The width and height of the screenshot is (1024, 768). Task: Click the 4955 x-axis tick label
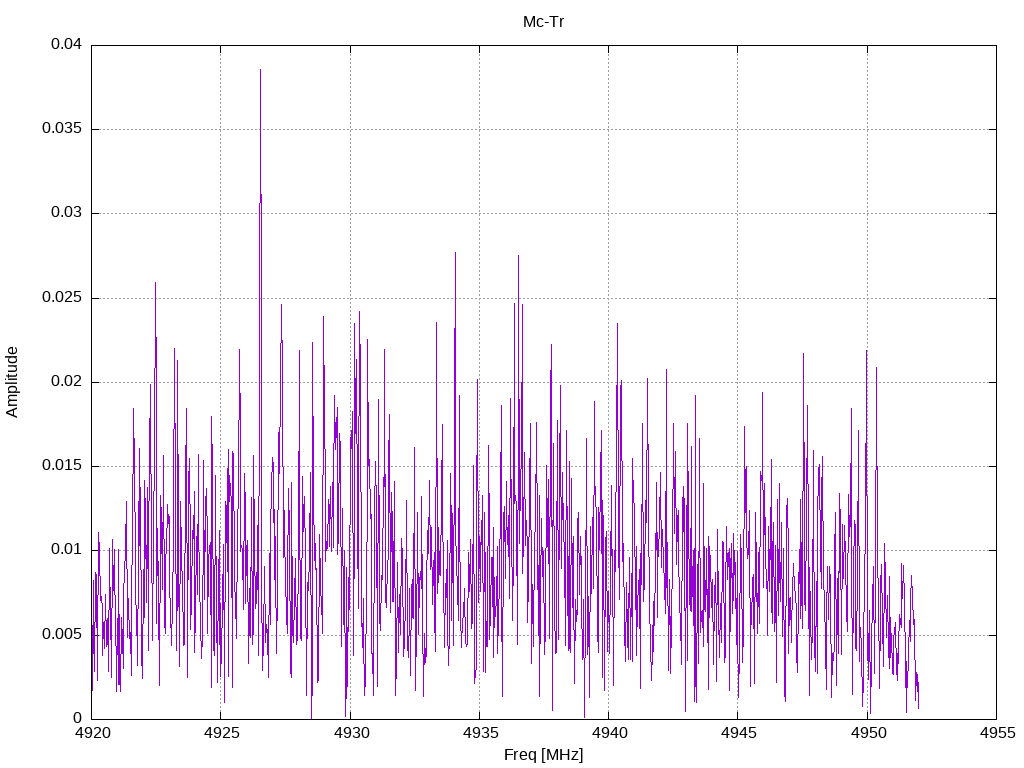click(997, 733)
